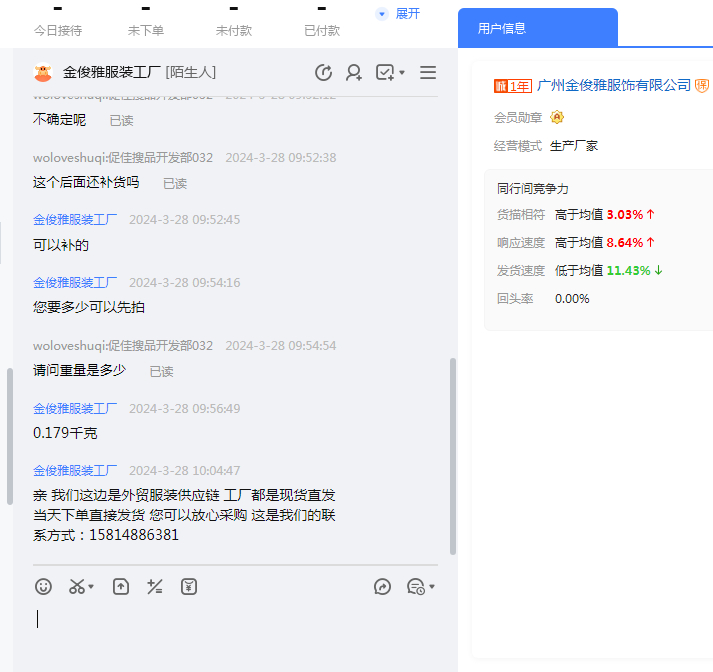
Task: Expand the screenshot scissors dropdown arrow
Action: (92, 587)
